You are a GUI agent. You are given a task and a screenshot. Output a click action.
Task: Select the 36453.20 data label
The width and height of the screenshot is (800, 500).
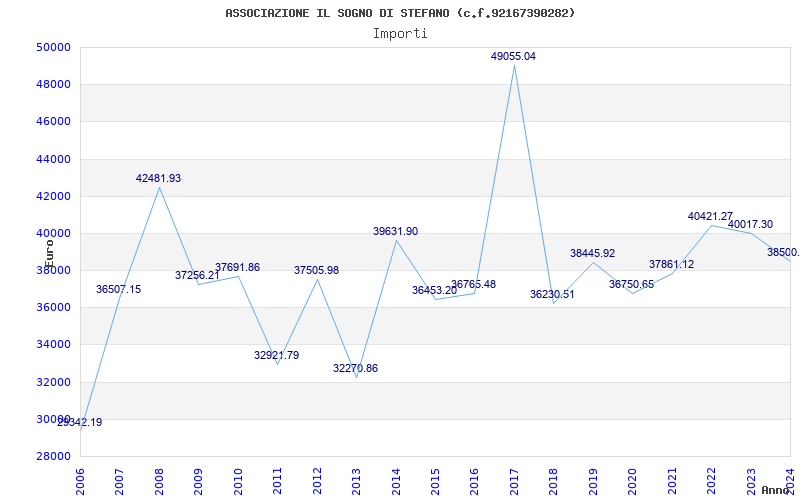pyautogui.click(x=435, y=290)
